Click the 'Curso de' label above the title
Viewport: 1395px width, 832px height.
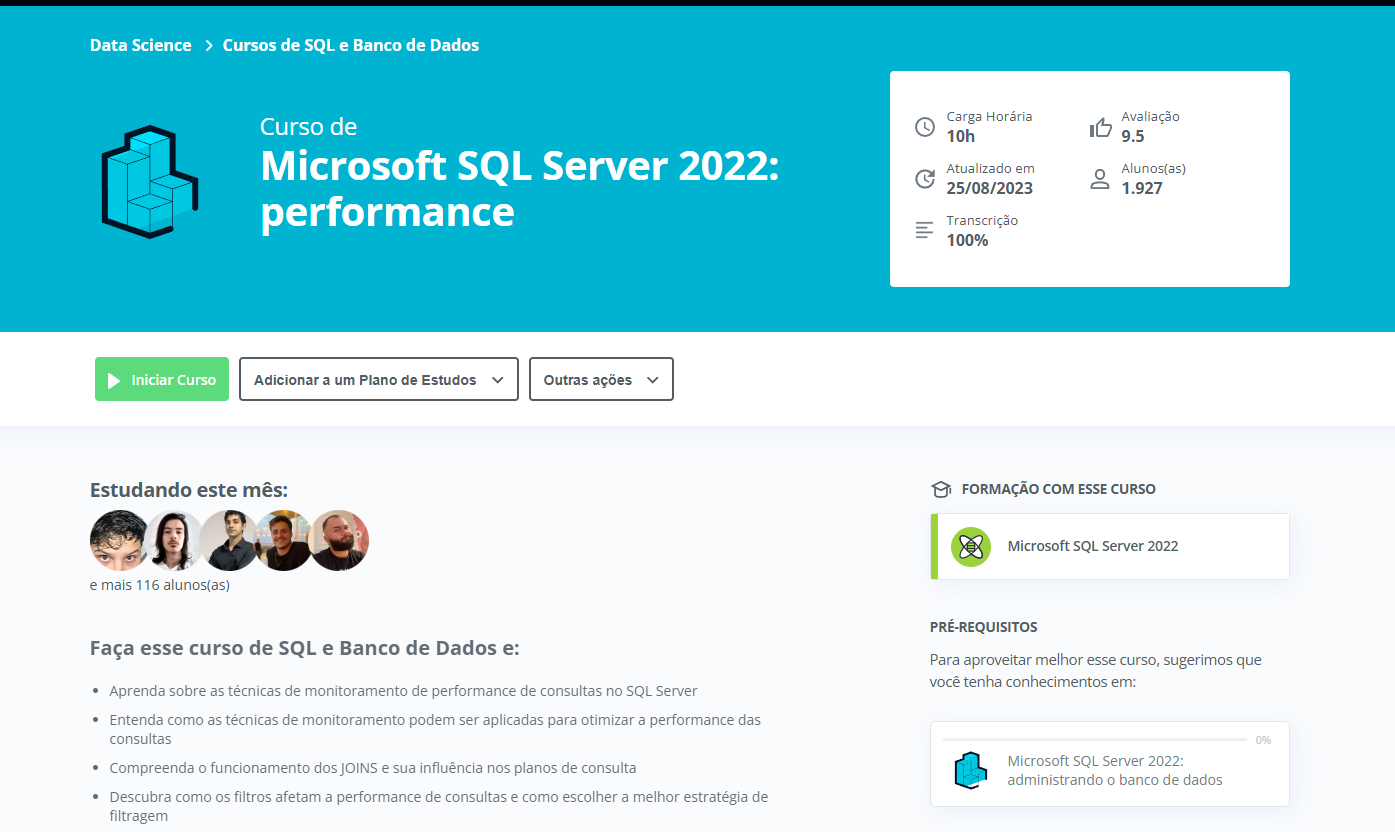point(309,126)
